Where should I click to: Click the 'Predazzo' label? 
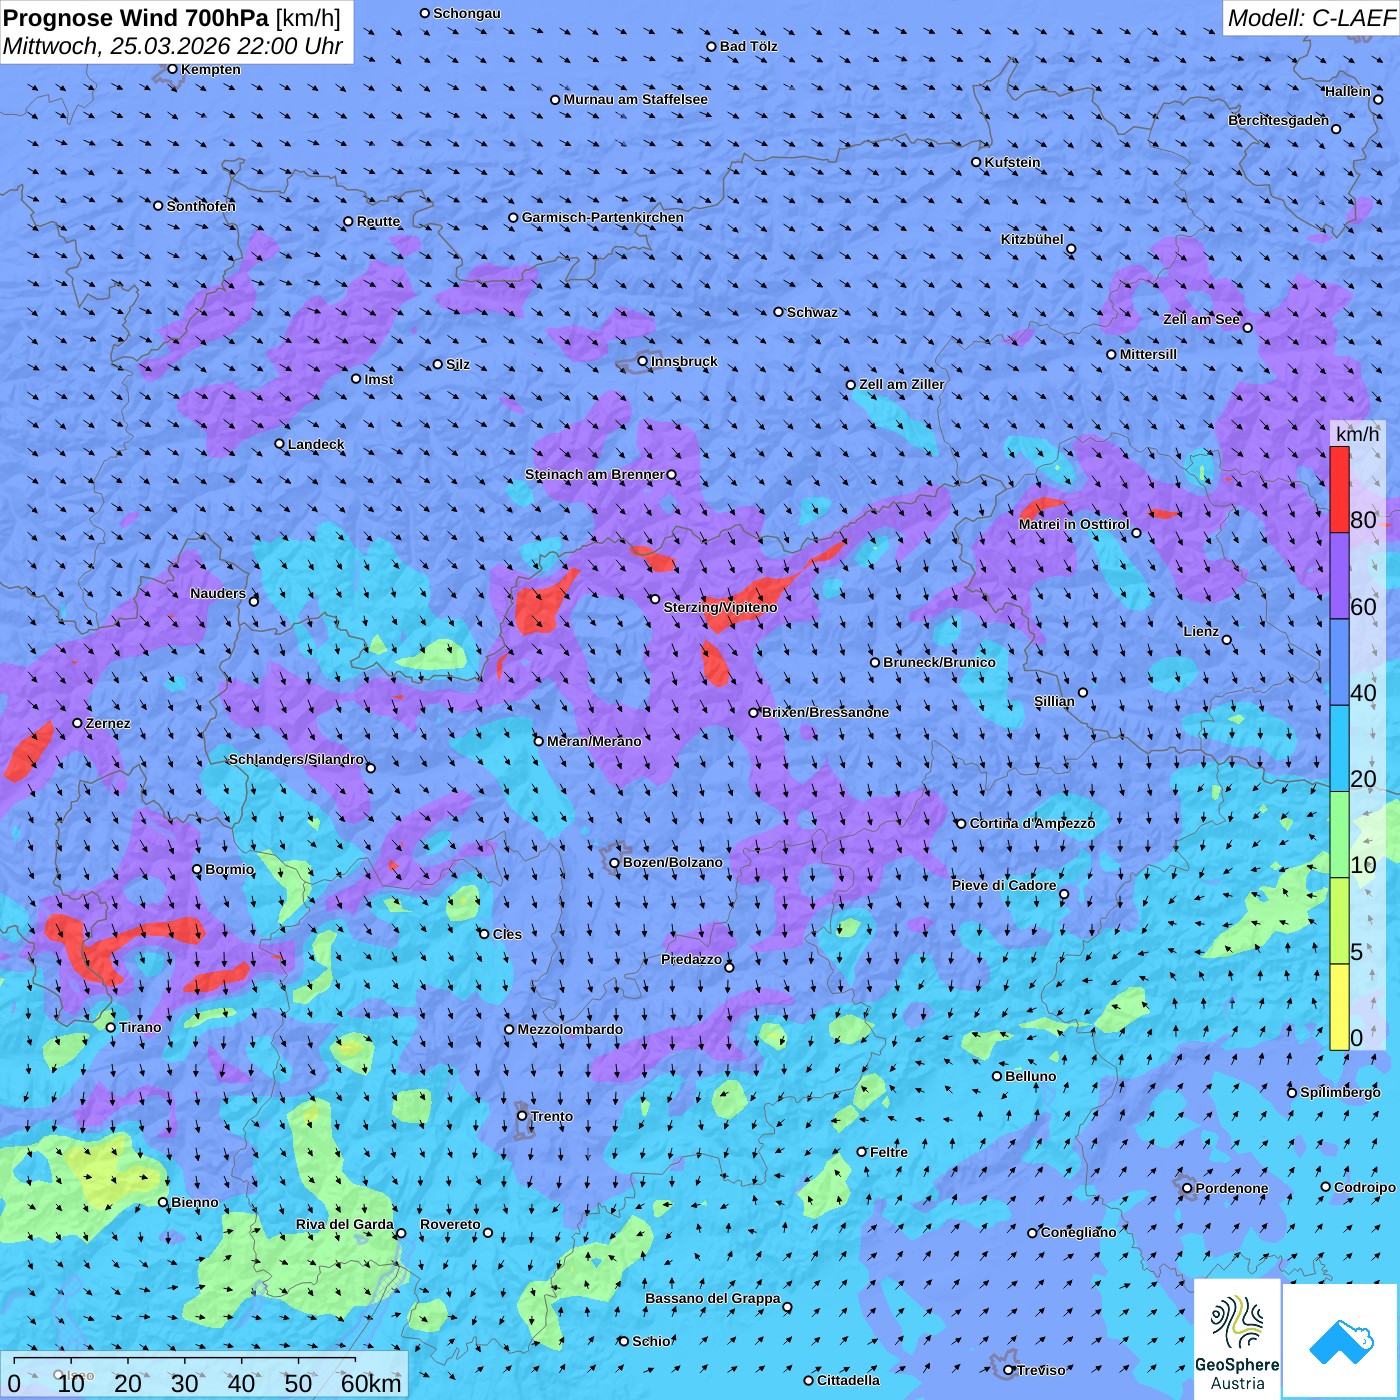[691, 959]
